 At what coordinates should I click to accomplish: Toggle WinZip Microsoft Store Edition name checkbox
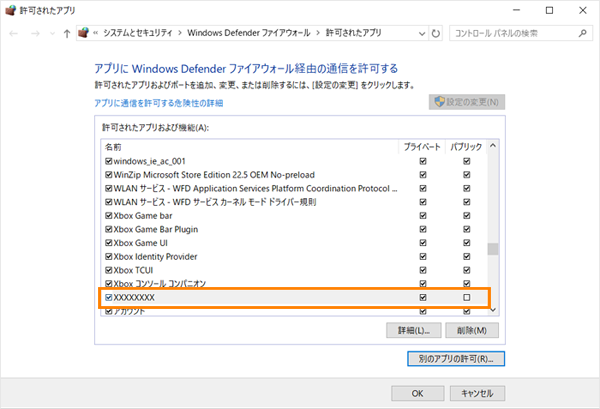[x=109, y=175]
